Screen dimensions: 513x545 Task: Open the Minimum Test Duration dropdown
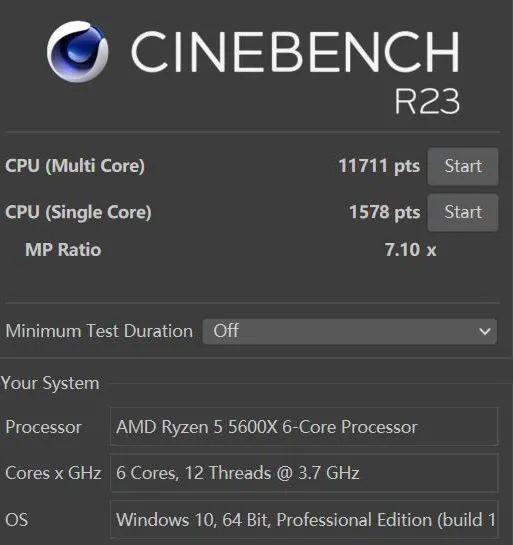click(x=350, y=331)
